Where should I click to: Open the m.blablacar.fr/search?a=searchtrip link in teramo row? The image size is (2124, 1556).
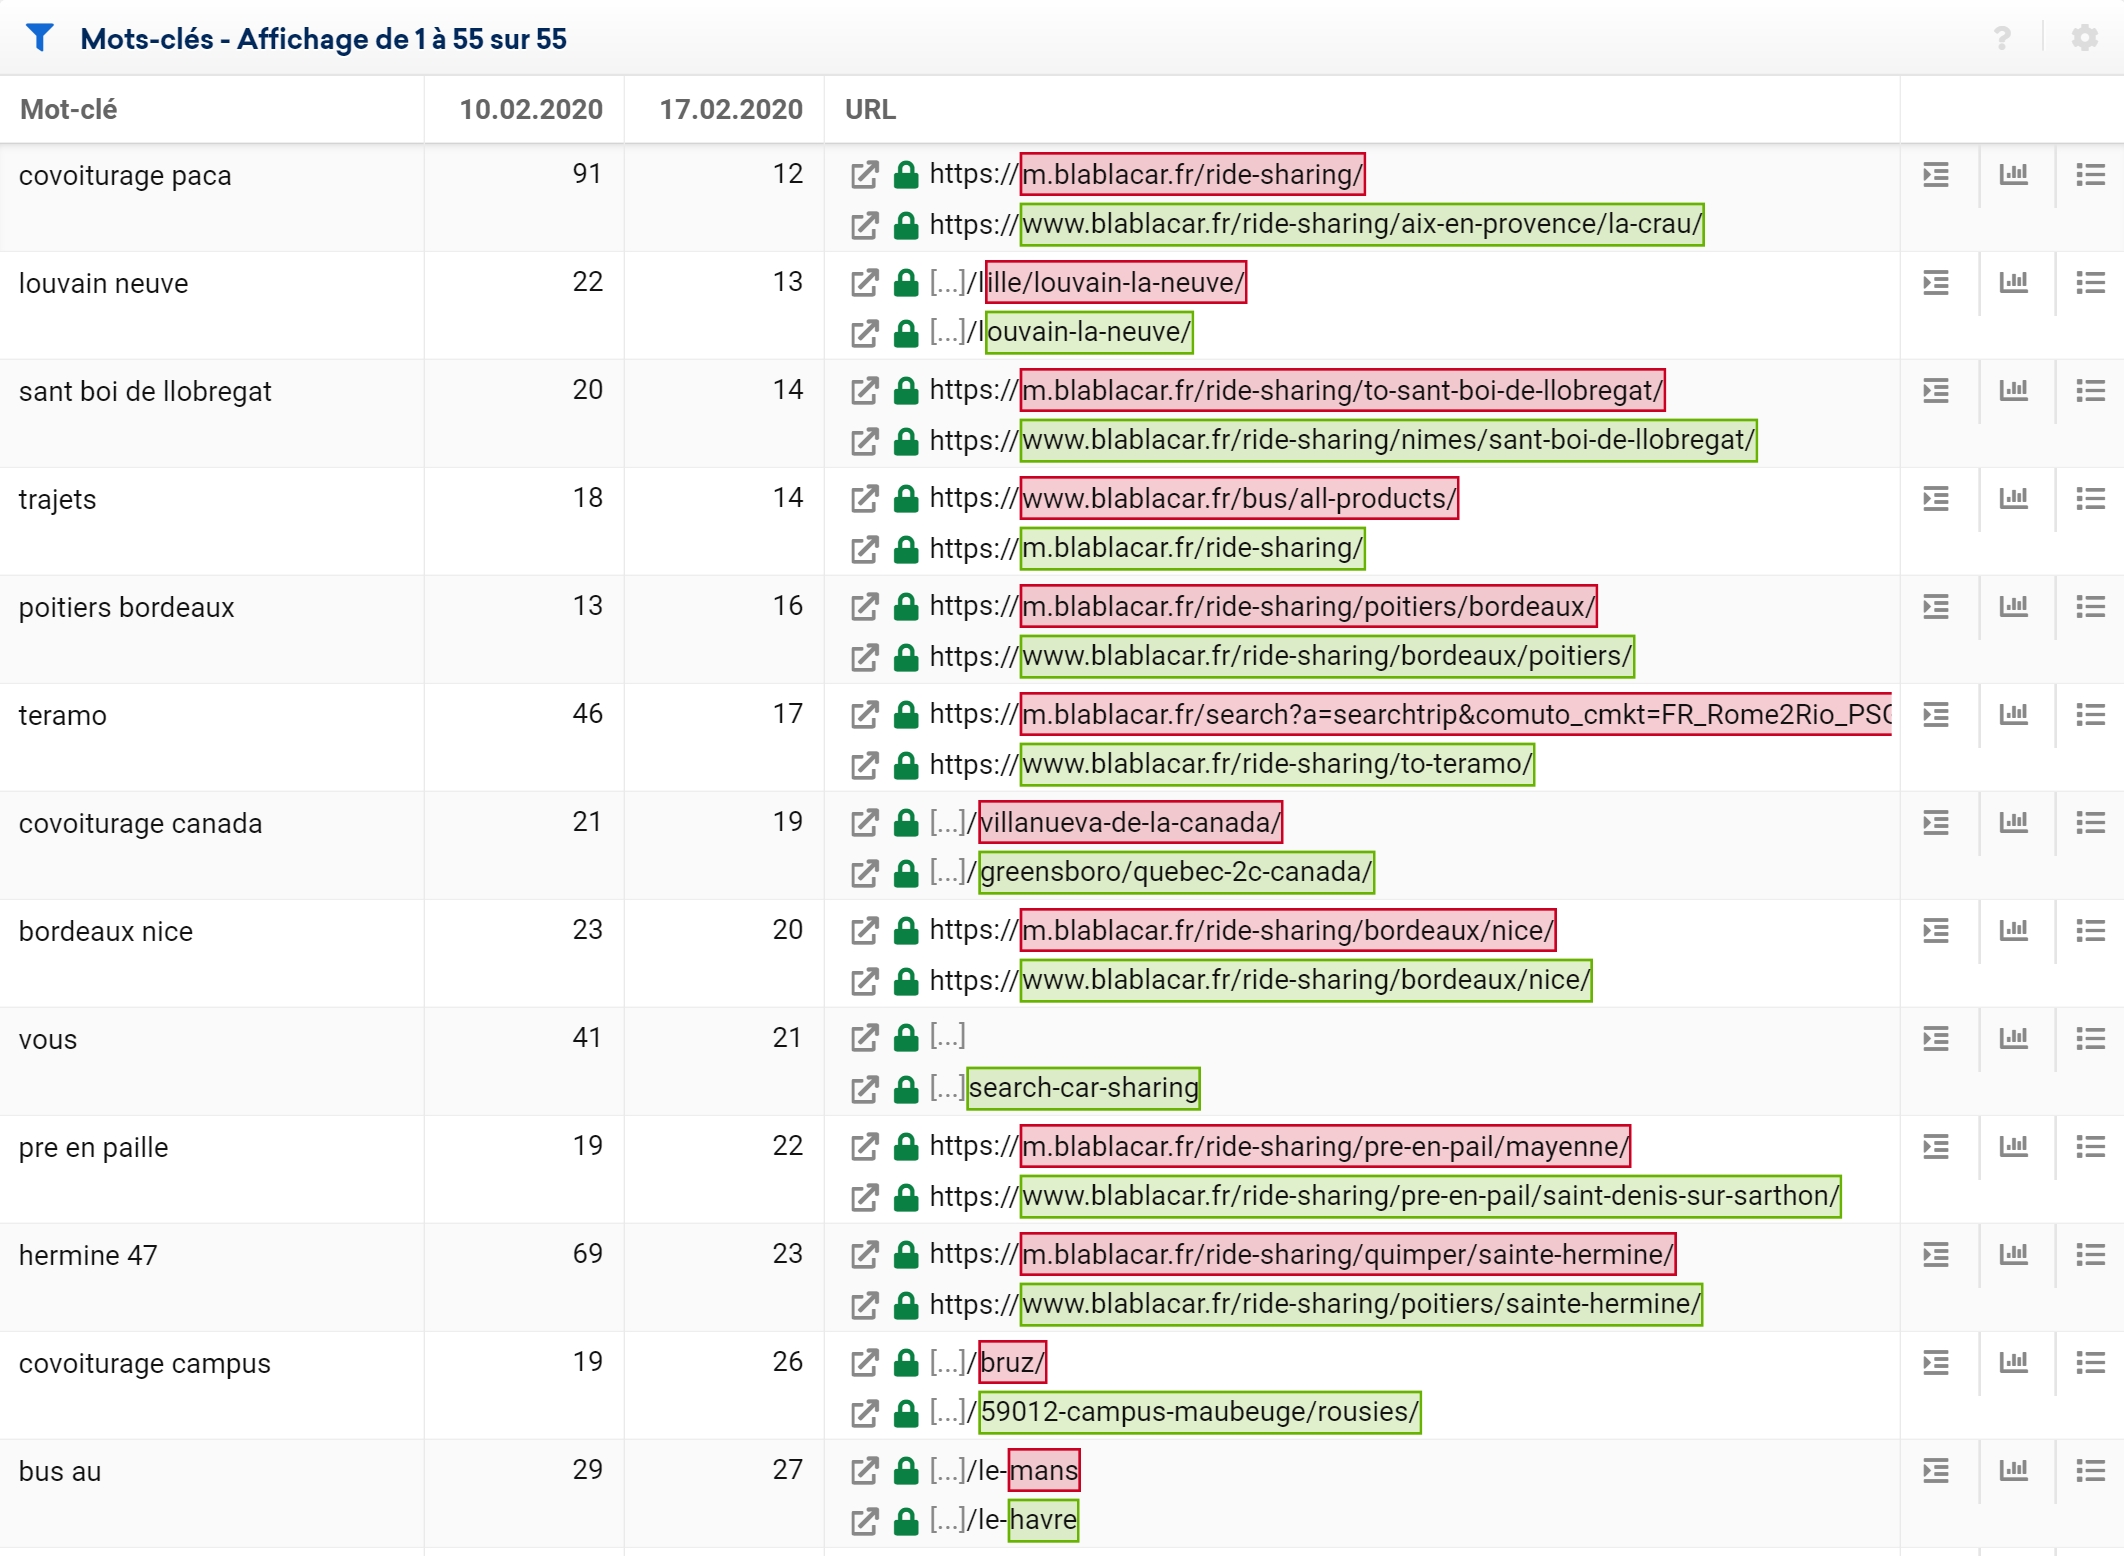point(1456,714)
